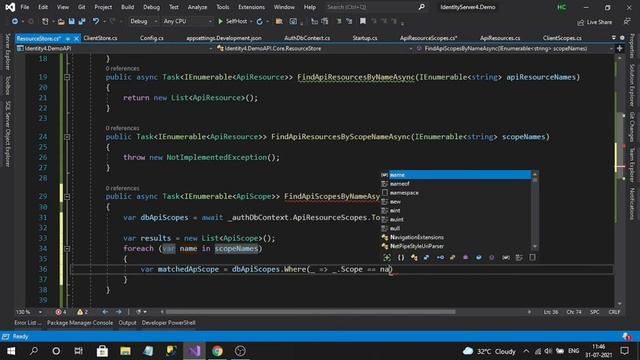Switch to the appsettings.Development.json tab

click(x=224, y=38)
